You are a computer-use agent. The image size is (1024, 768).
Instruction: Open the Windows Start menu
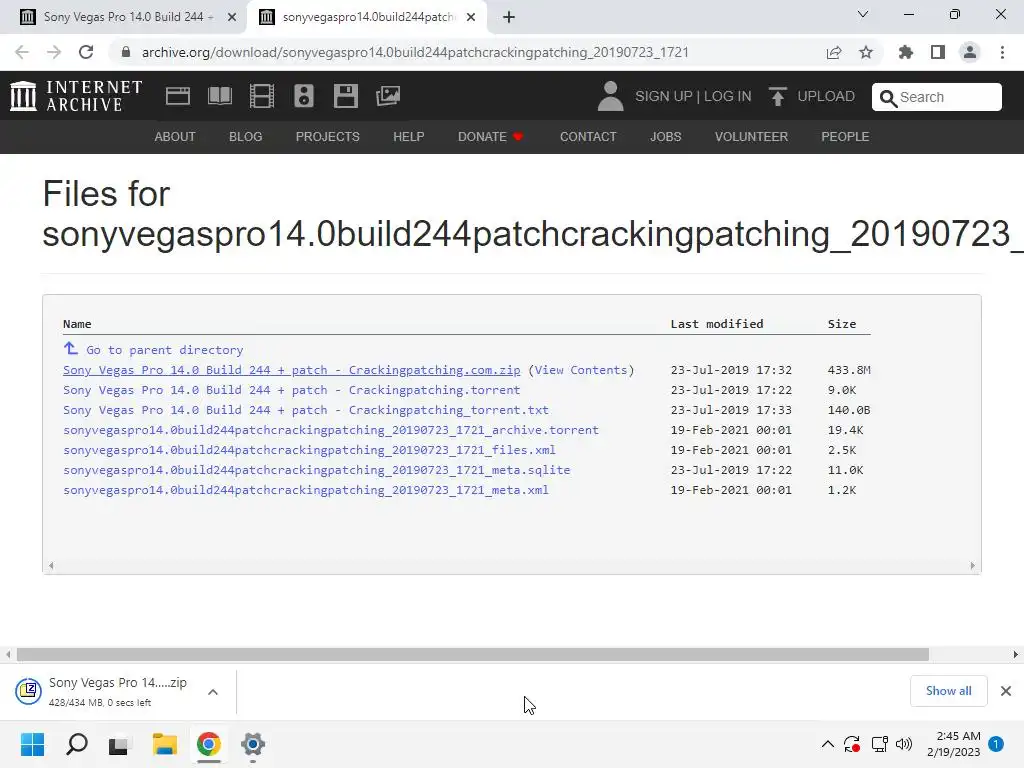coord(33,744)
